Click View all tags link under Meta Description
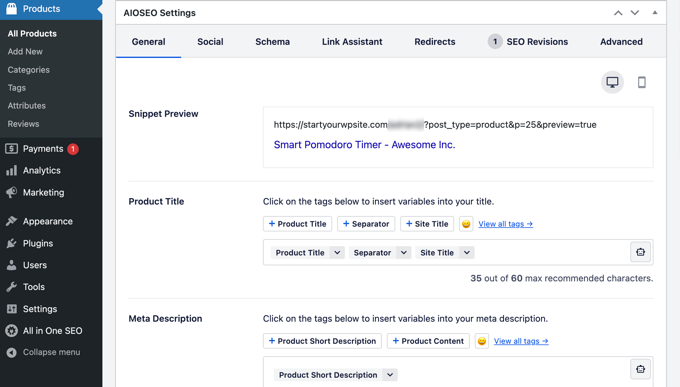 coord(521,341)
